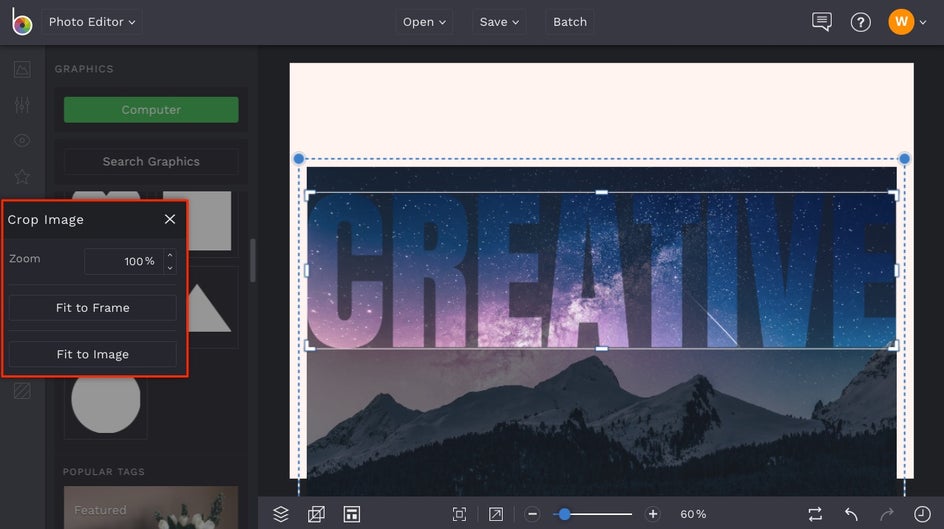Click the top-right blue selection handle
The width and height of the screenshot is (944, 529).
tap(904, 159)
